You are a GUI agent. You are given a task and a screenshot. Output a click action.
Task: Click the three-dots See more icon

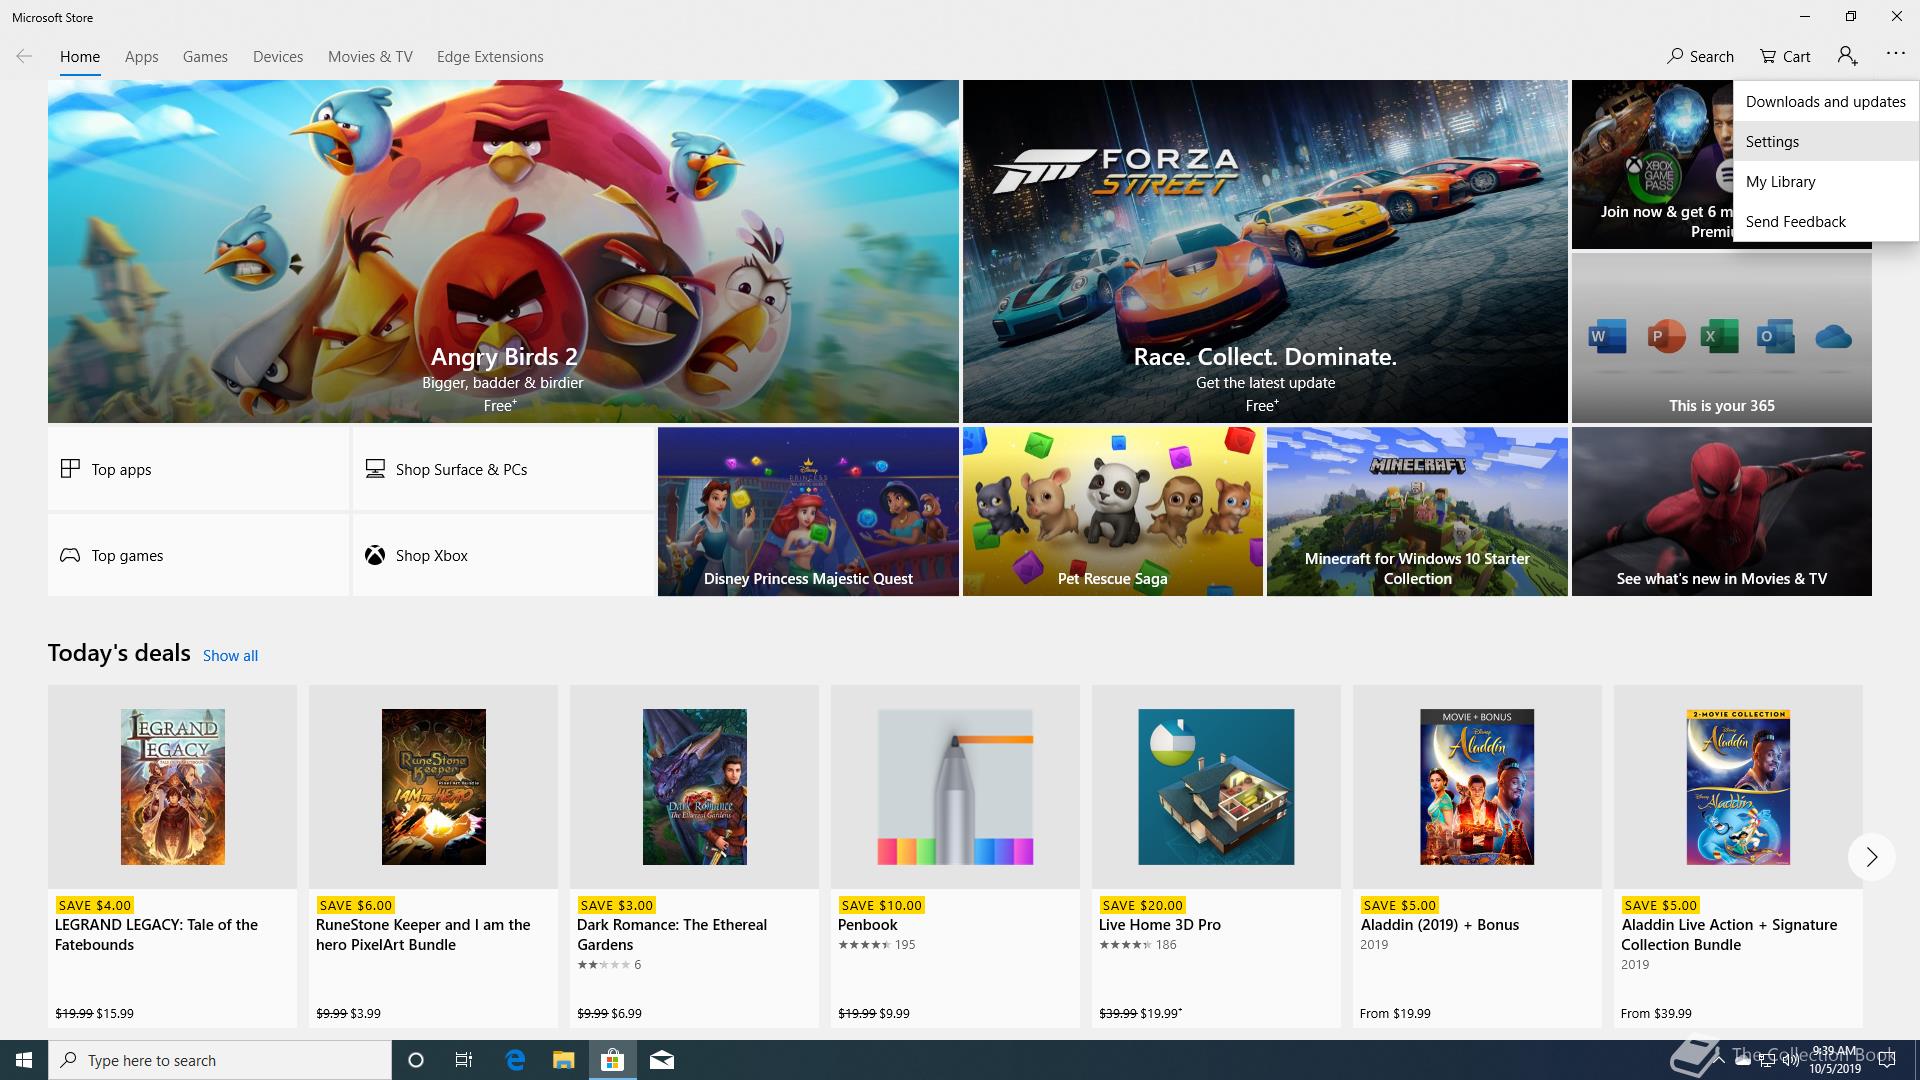click(1895, 54)
